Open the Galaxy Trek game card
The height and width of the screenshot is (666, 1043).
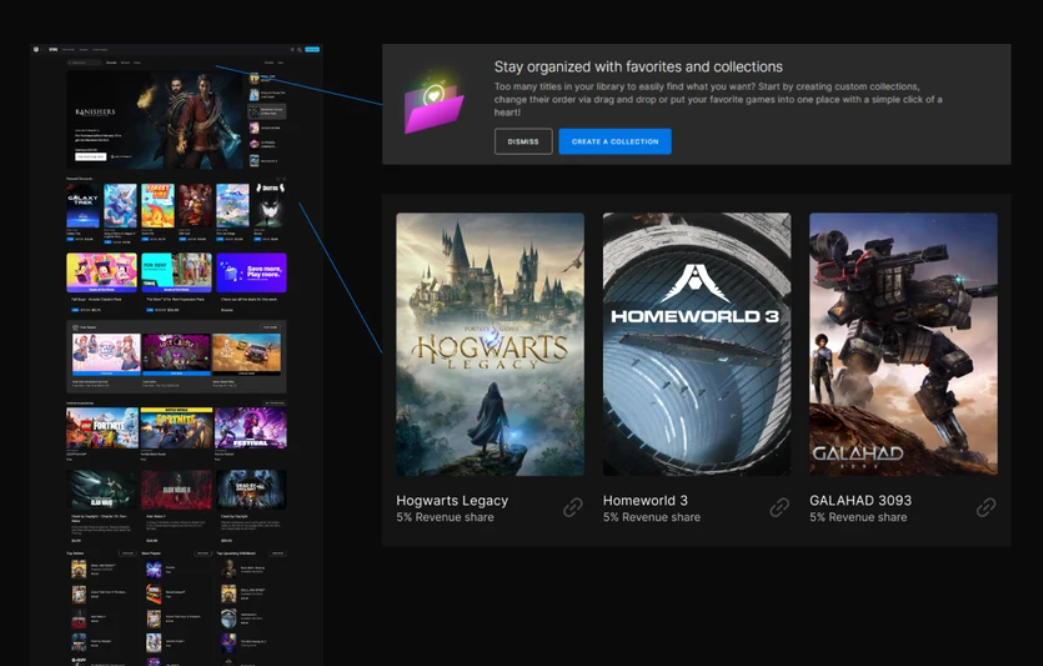click(x=83, y=206)
